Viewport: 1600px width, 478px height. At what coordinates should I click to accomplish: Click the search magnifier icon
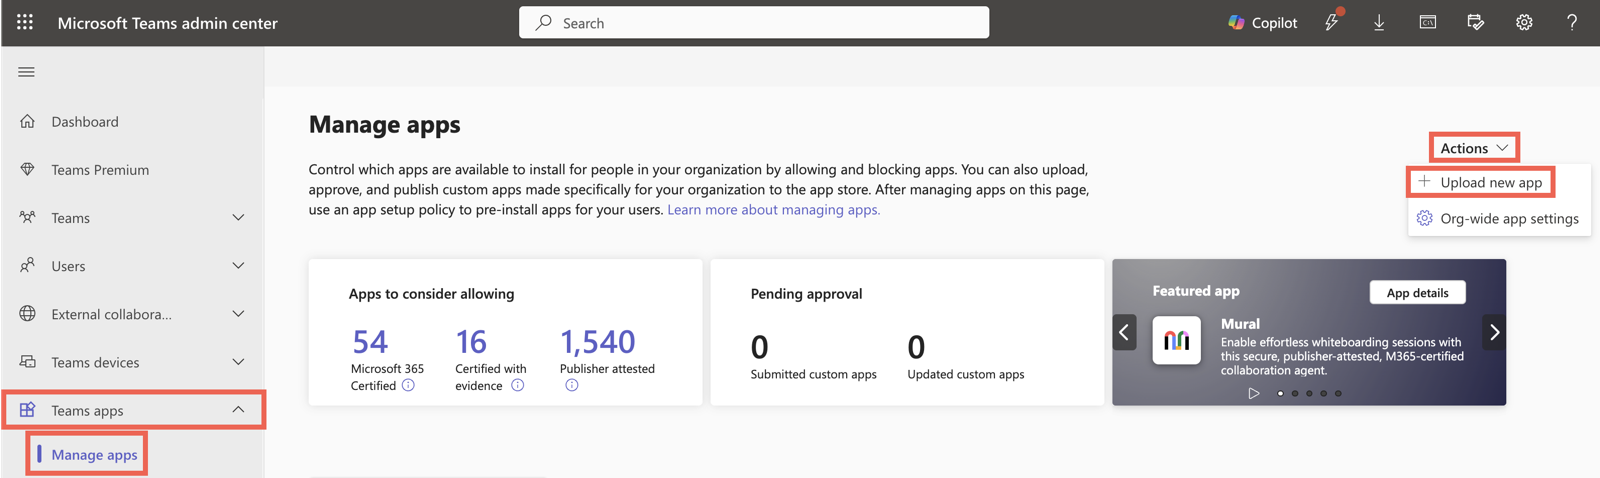coord(543,22)
